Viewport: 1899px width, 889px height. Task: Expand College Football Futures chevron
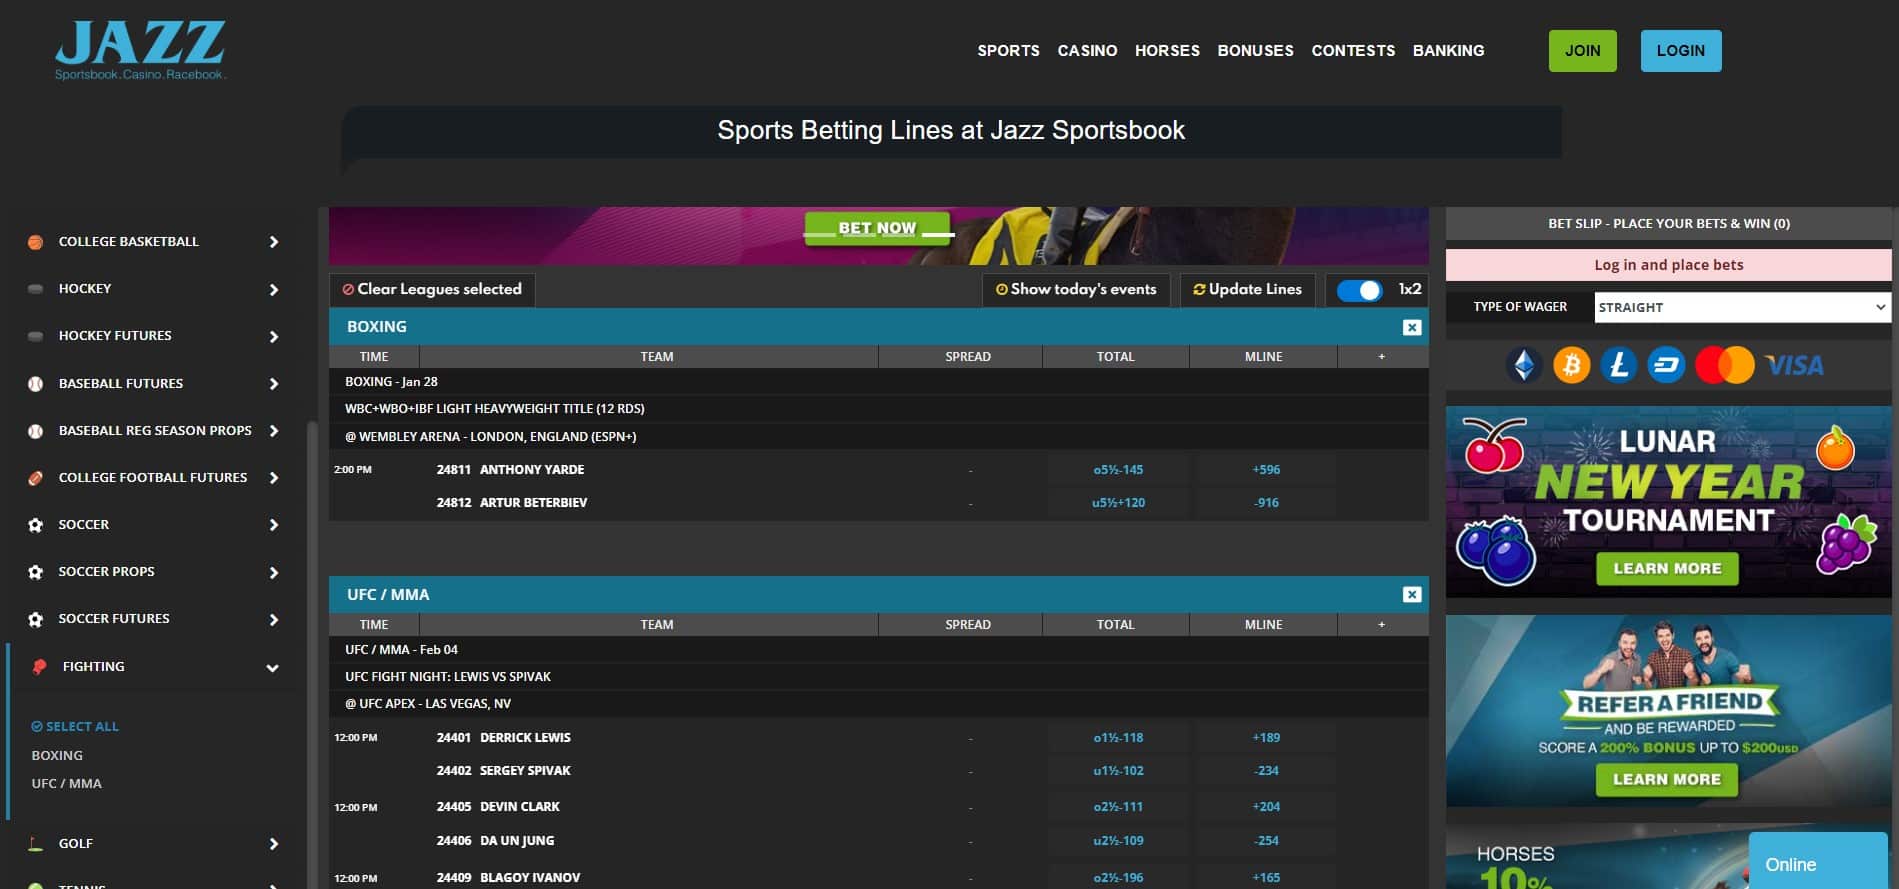click(273, 478)
